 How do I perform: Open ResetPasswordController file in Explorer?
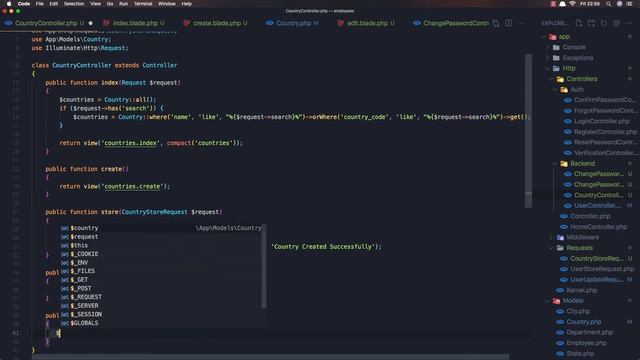(604, 142)
